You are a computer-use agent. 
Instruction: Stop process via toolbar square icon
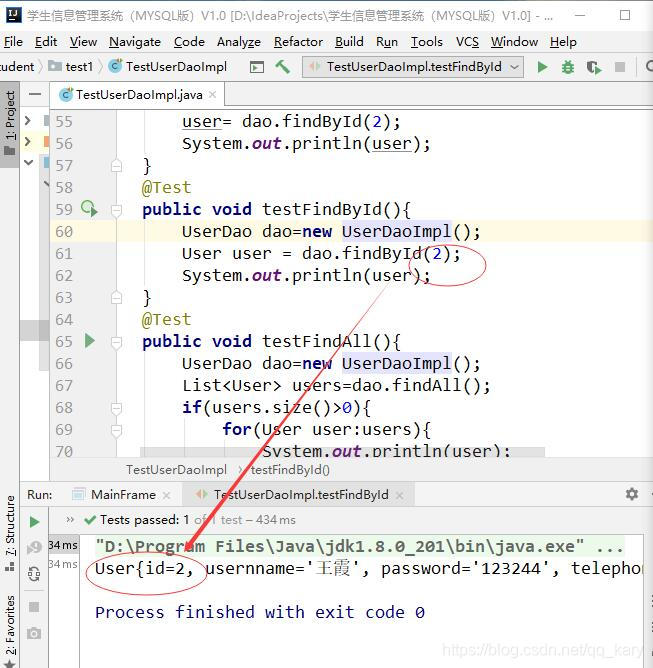tap(620, 67)
